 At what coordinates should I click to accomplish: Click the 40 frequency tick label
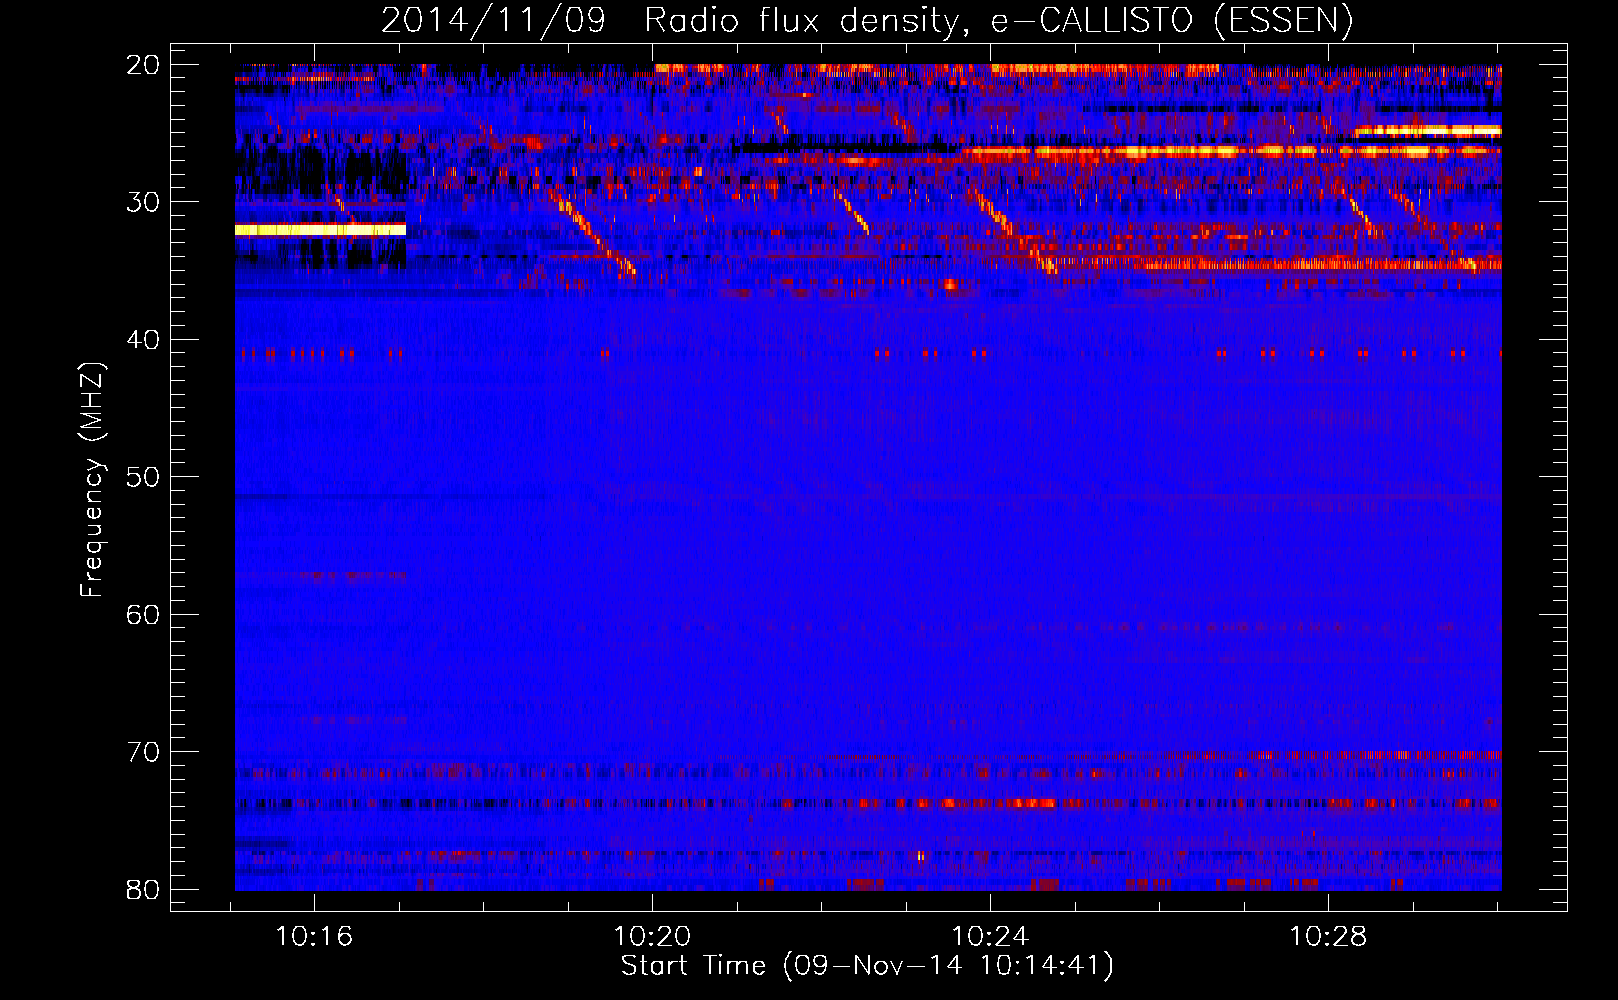(x=143, y=339)
